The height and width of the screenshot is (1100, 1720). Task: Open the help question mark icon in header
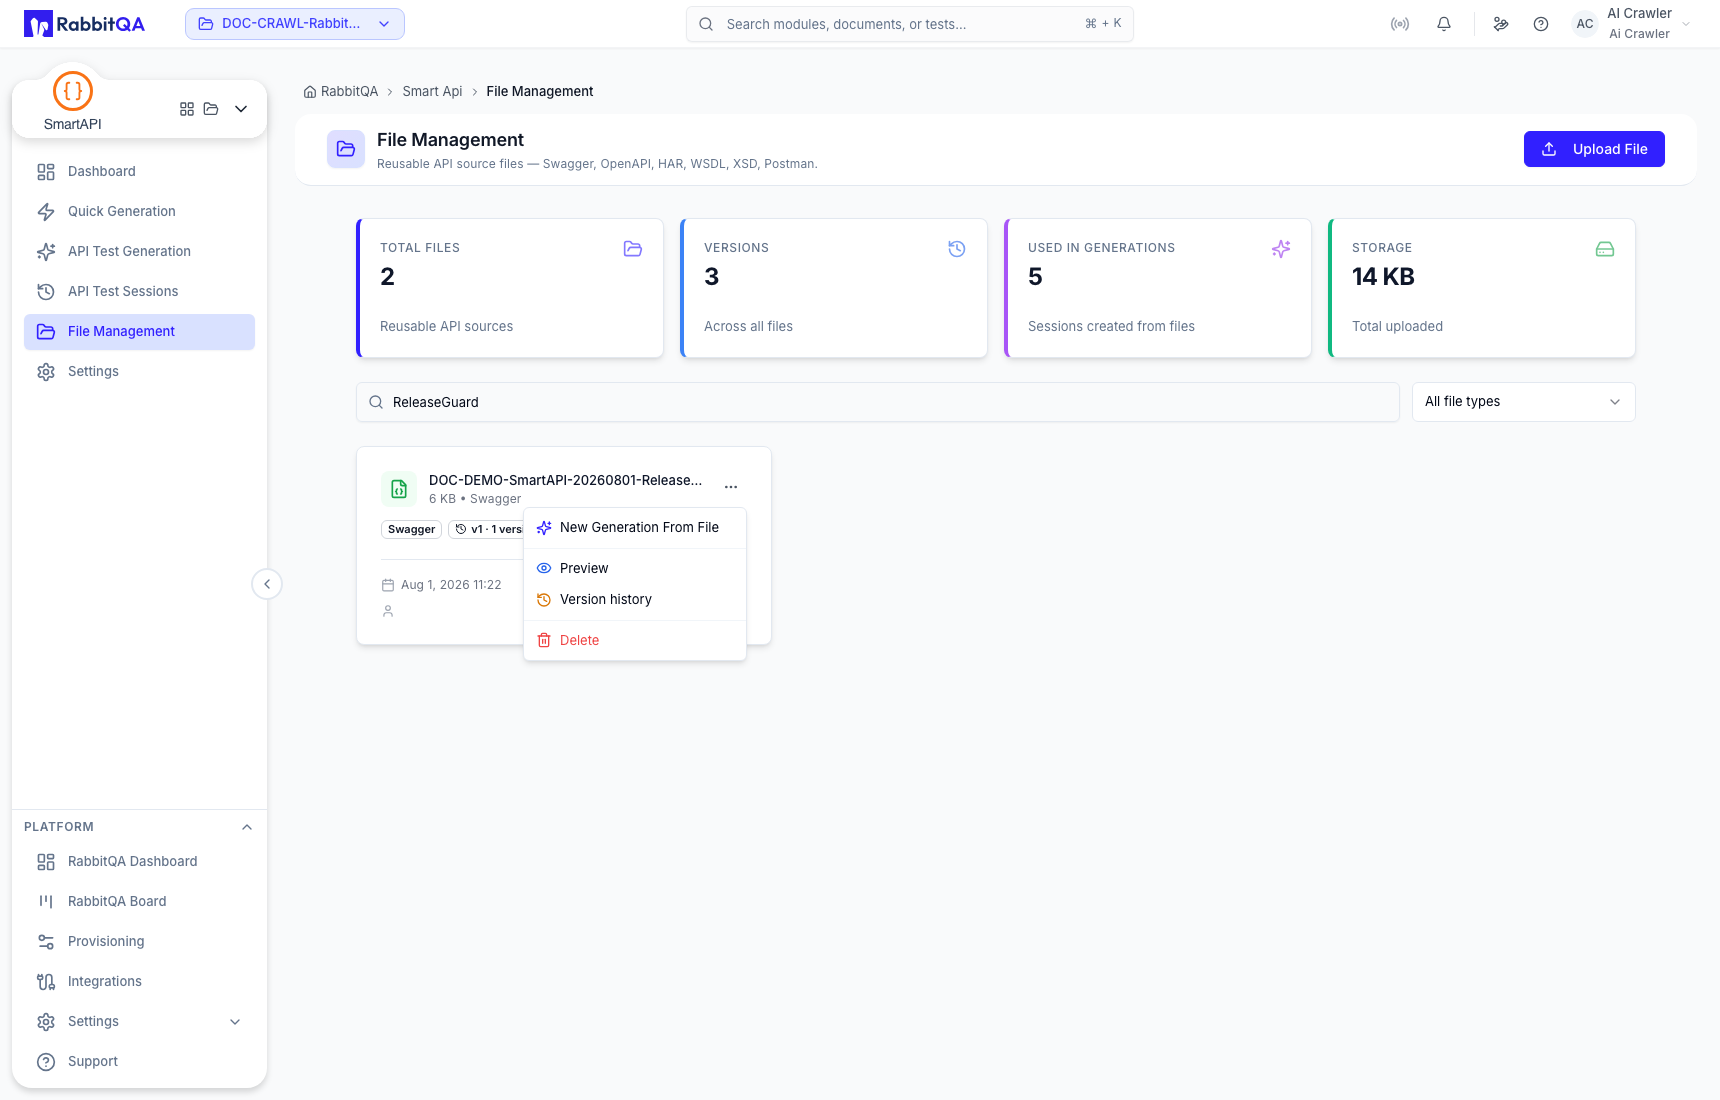click(x=1541, y=24)
